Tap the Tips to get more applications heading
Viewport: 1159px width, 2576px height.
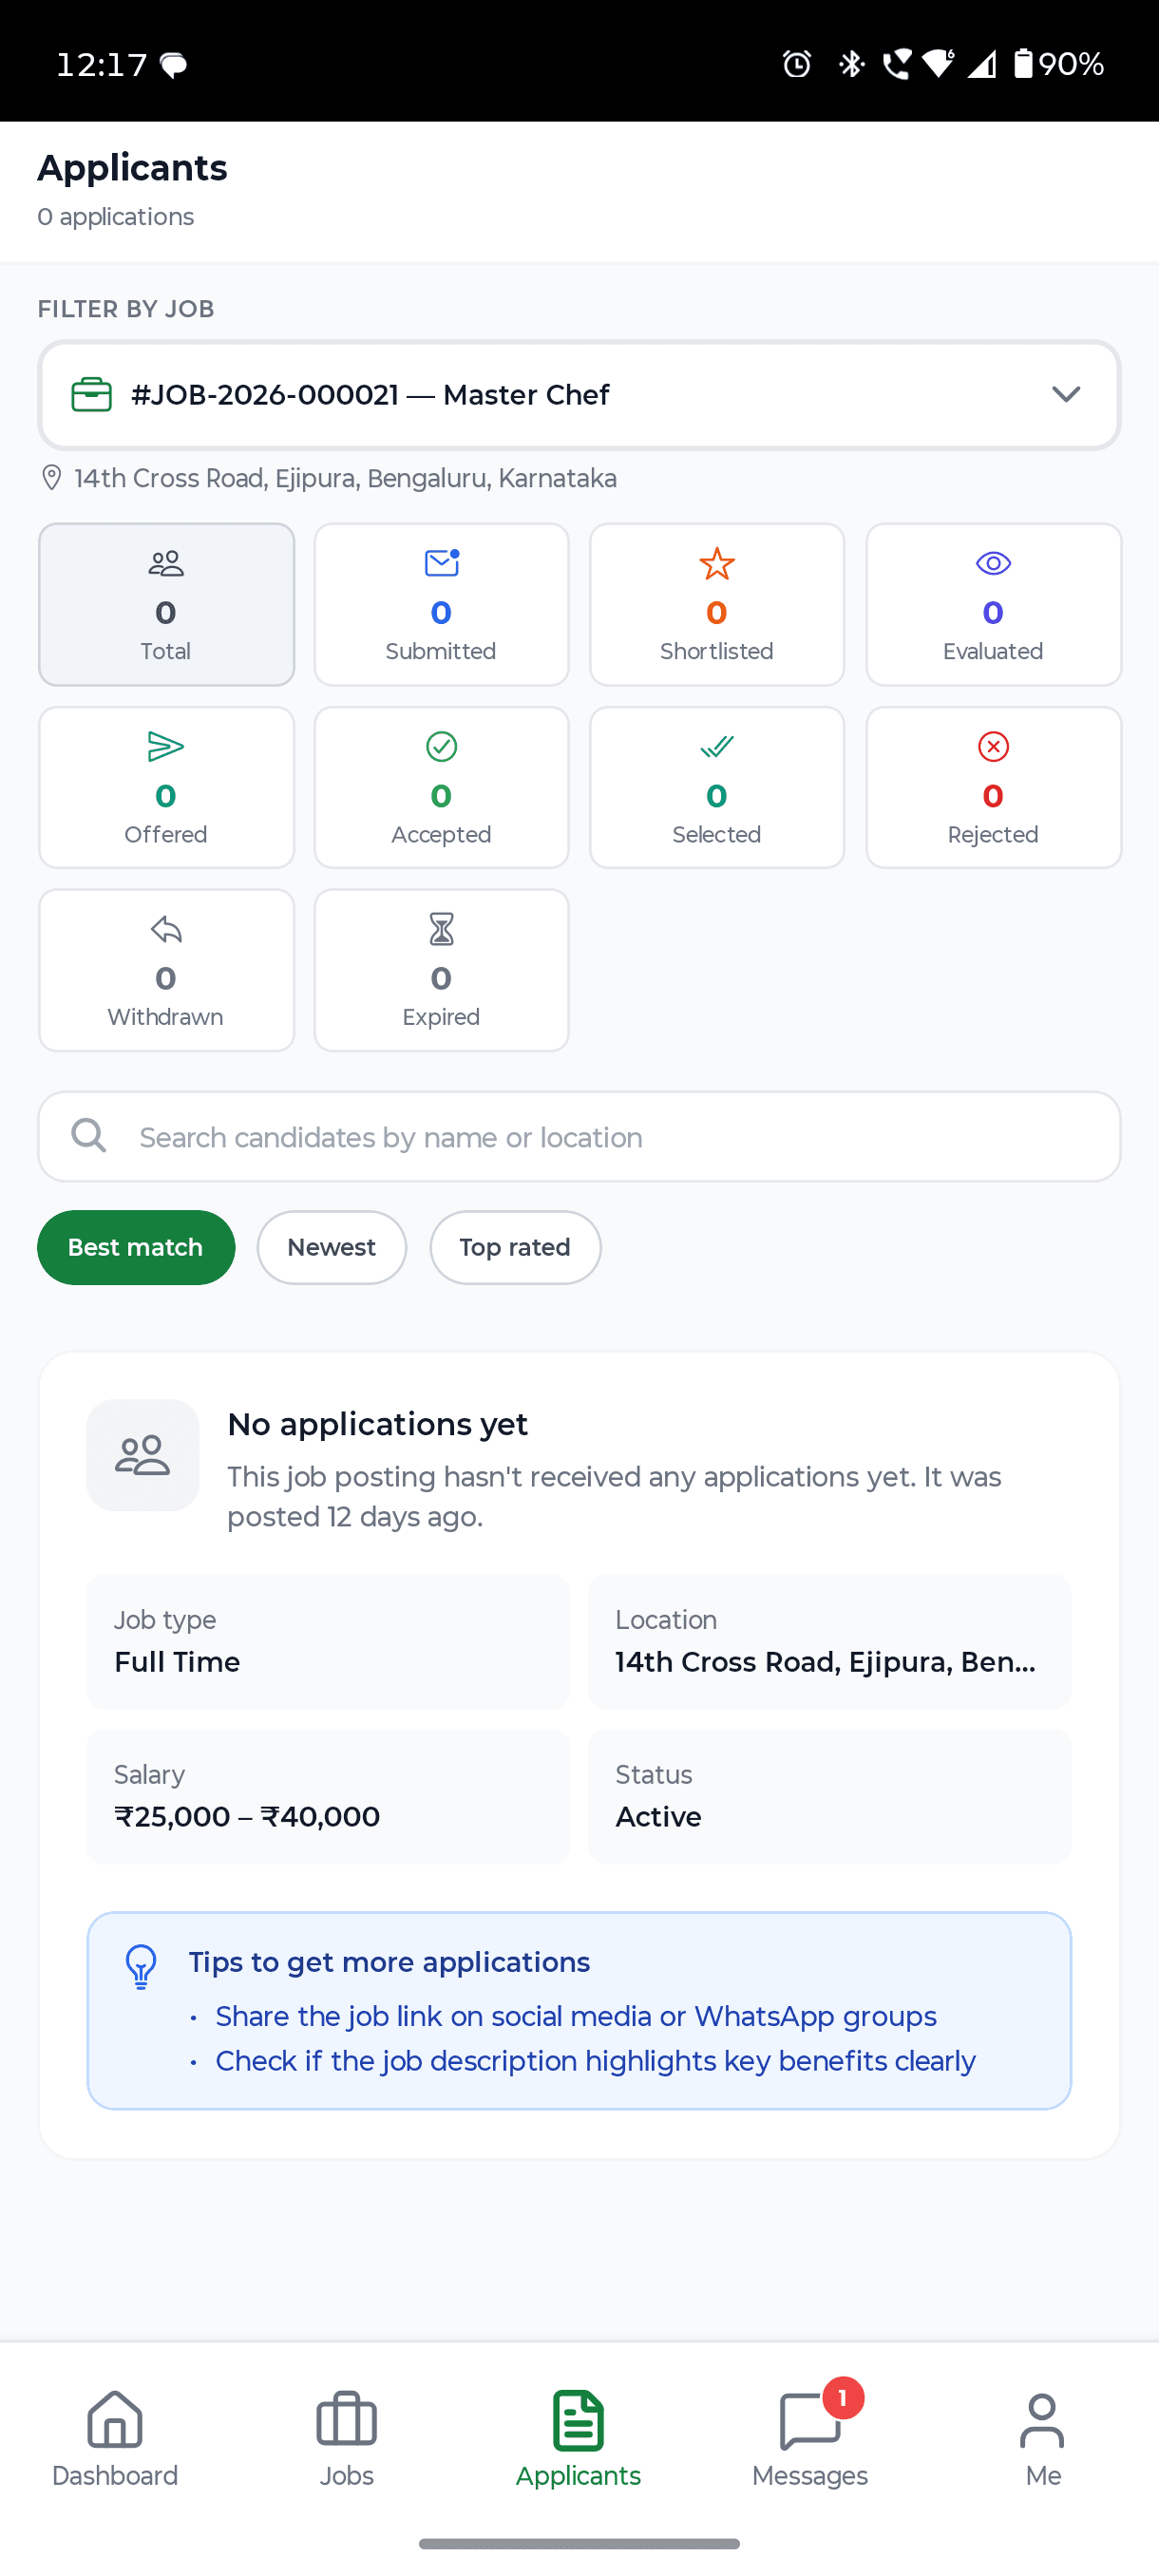pyautogui.click(x=389, y=1962)
